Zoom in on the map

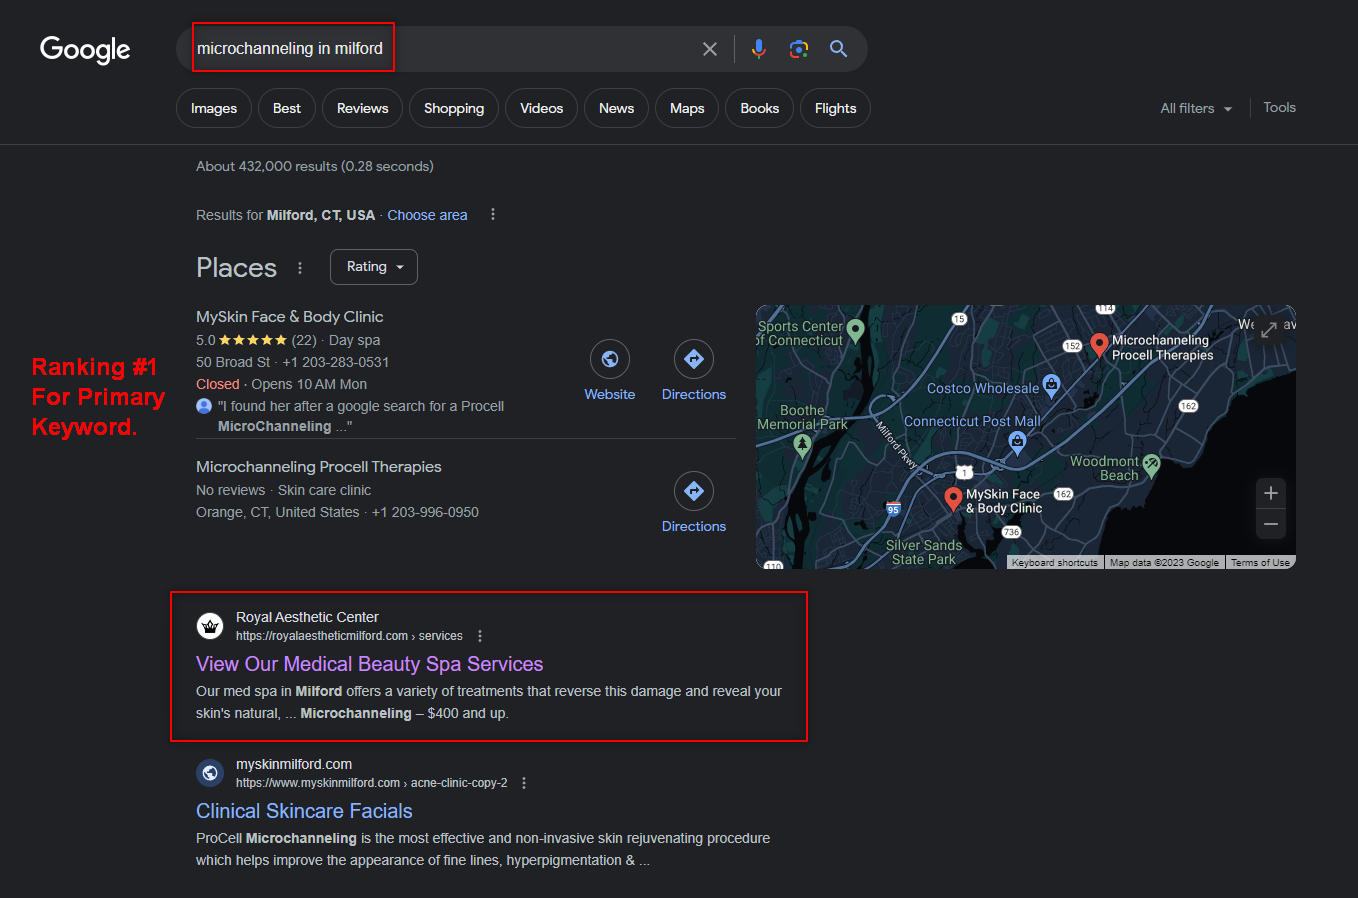click(x=1271, y=493)
